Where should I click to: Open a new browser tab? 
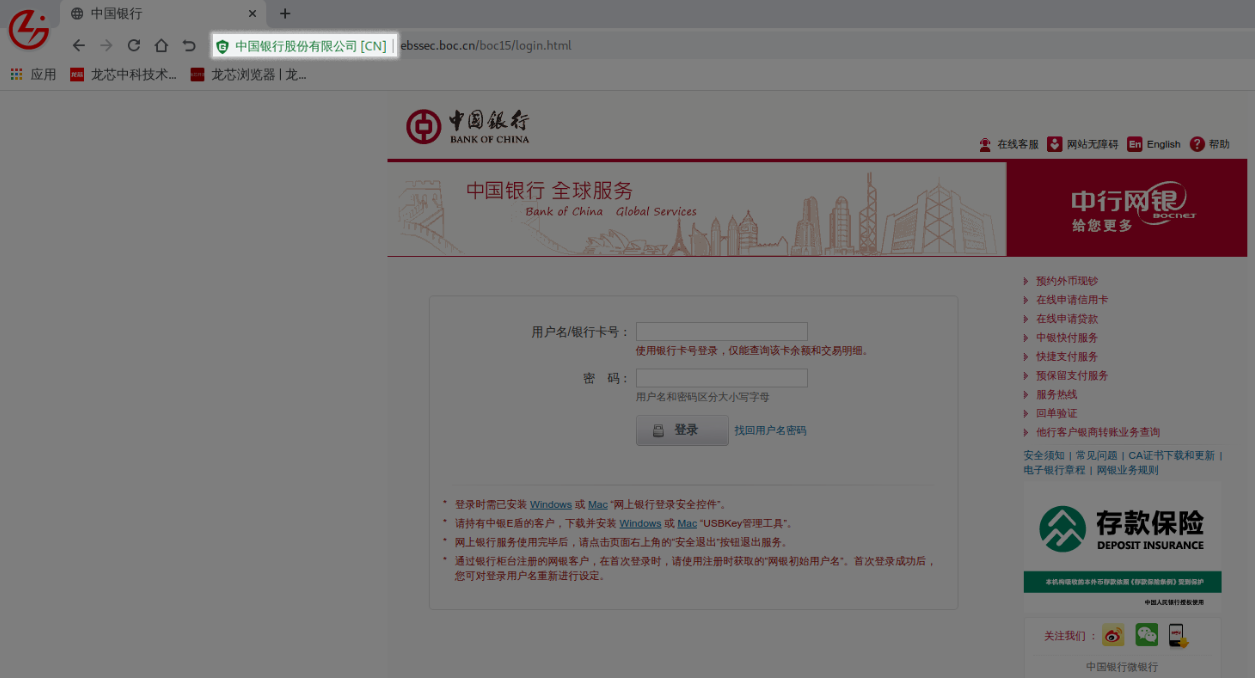(285, 14)
